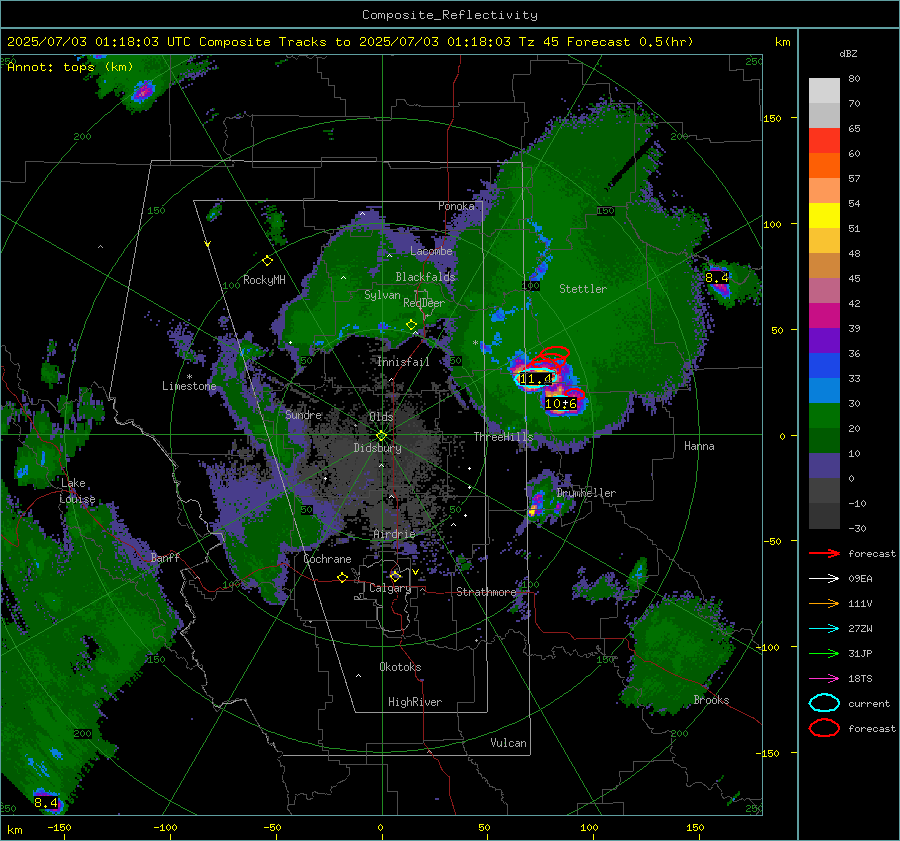This screenshot has height=841, width=900.
Task: Click the Didsbury city label
Action: [x=377, y=448]
